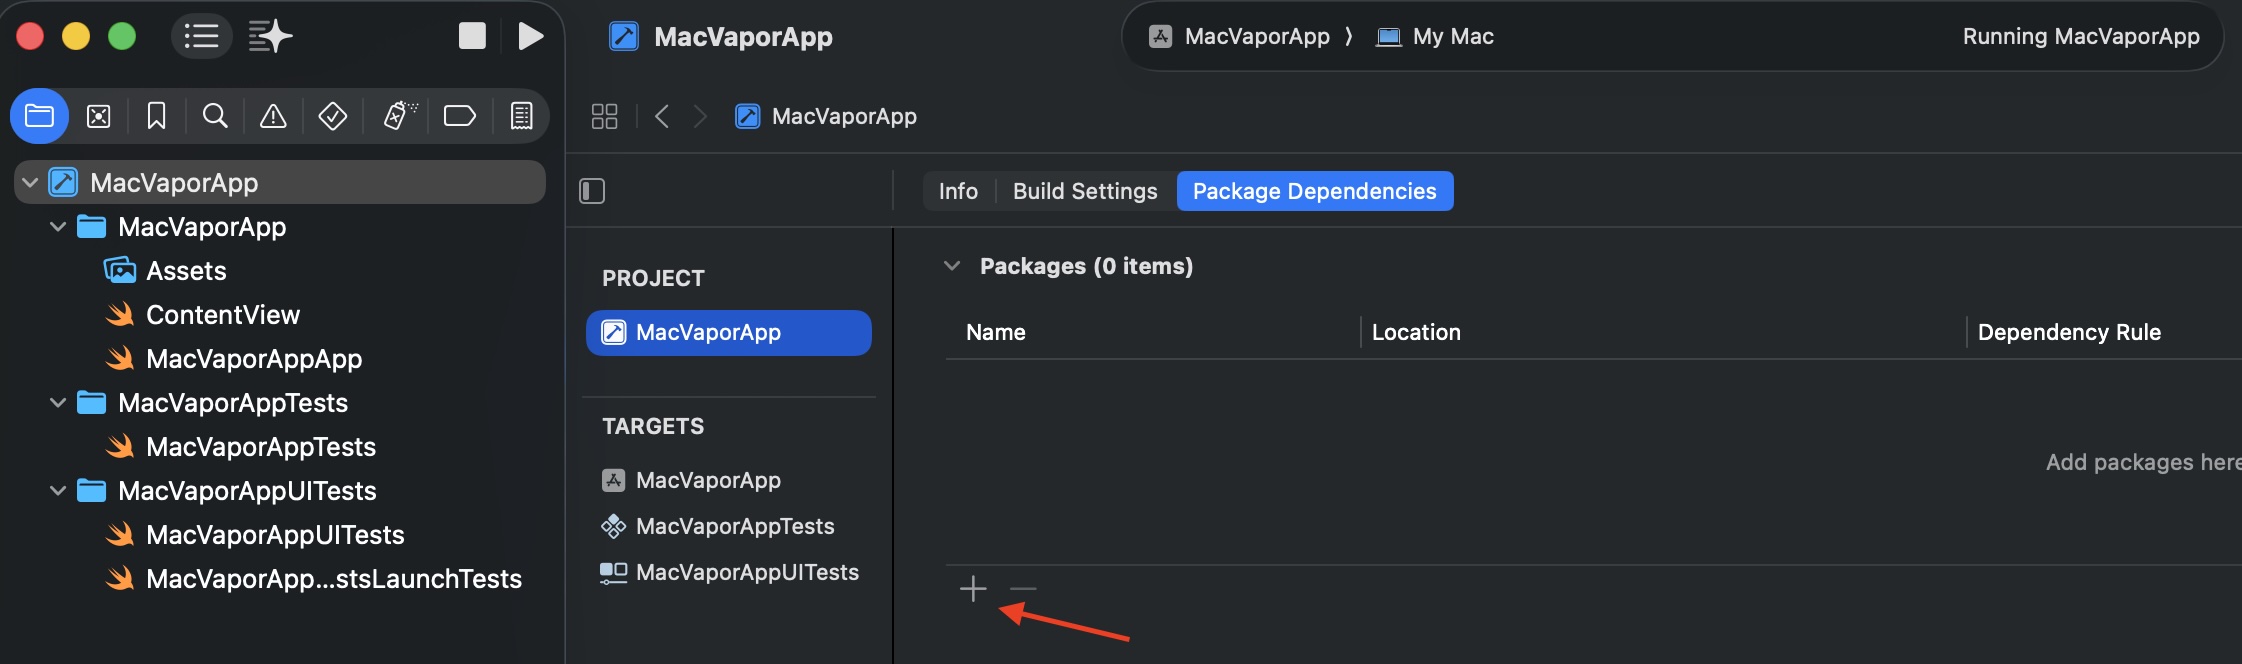
Task: Click the MacVaporApp folder icon in navigator
Action: click(92, 227)
